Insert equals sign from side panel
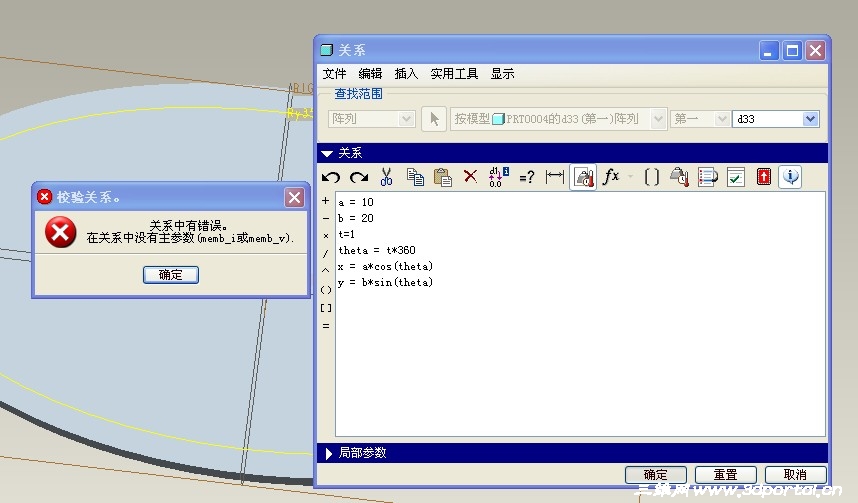 tap(326, 326)
